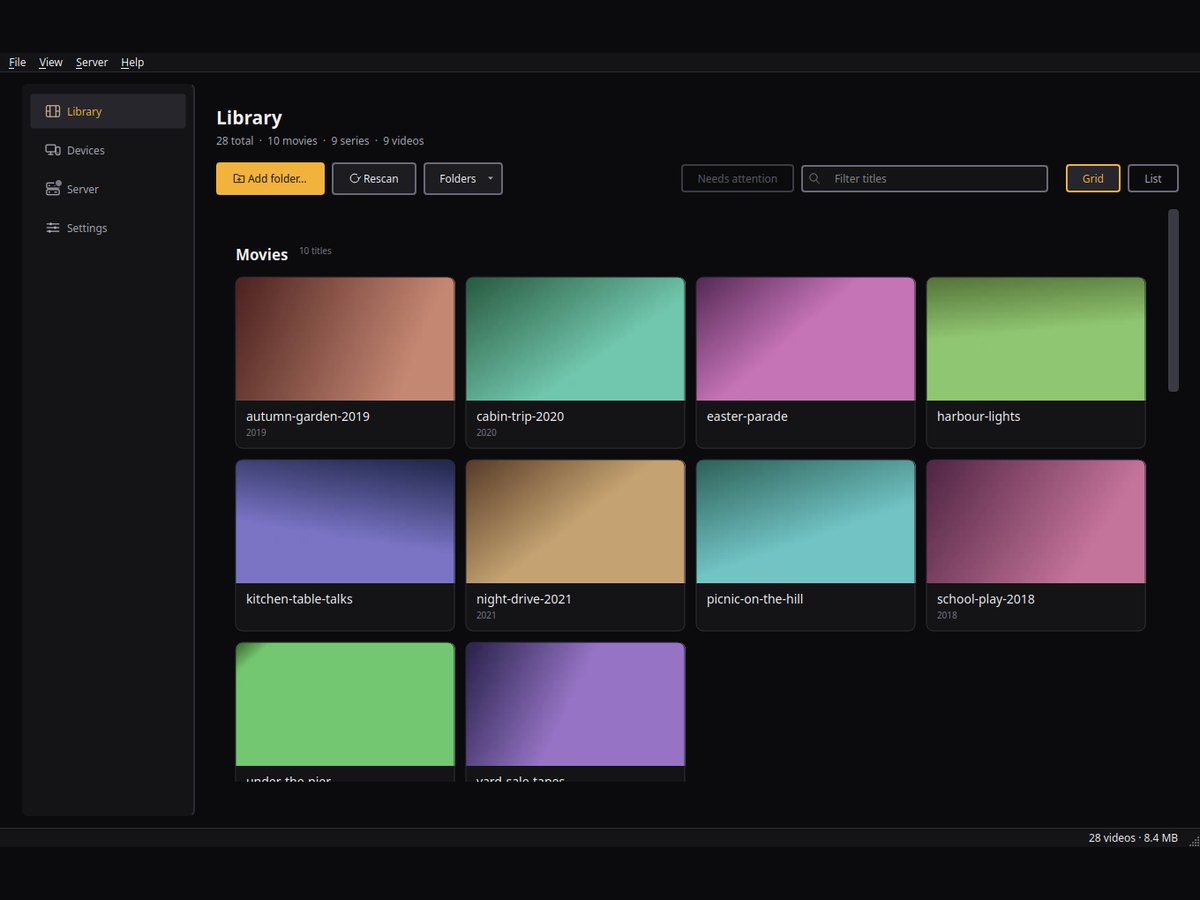Open the green under-the-pier thumbnail
1200x900 pixels.
pos(345,705)
